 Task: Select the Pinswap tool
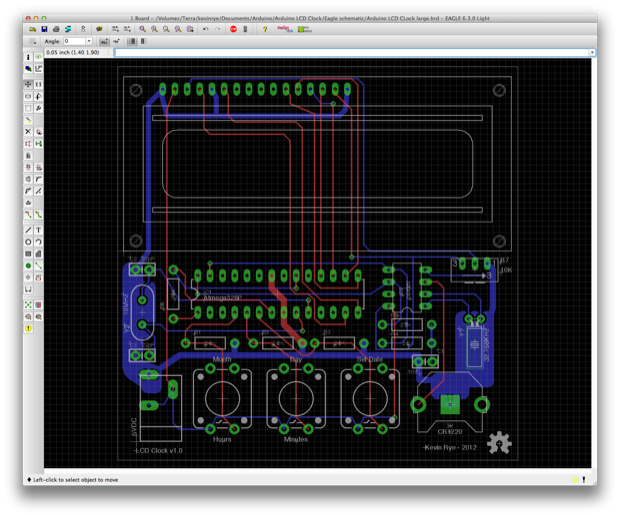click(x=28, y=144)
